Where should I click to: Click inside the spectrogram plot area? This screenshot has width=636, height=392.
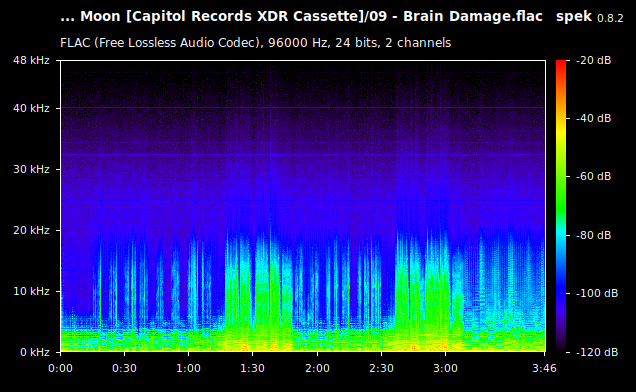(x=303, y=206)
